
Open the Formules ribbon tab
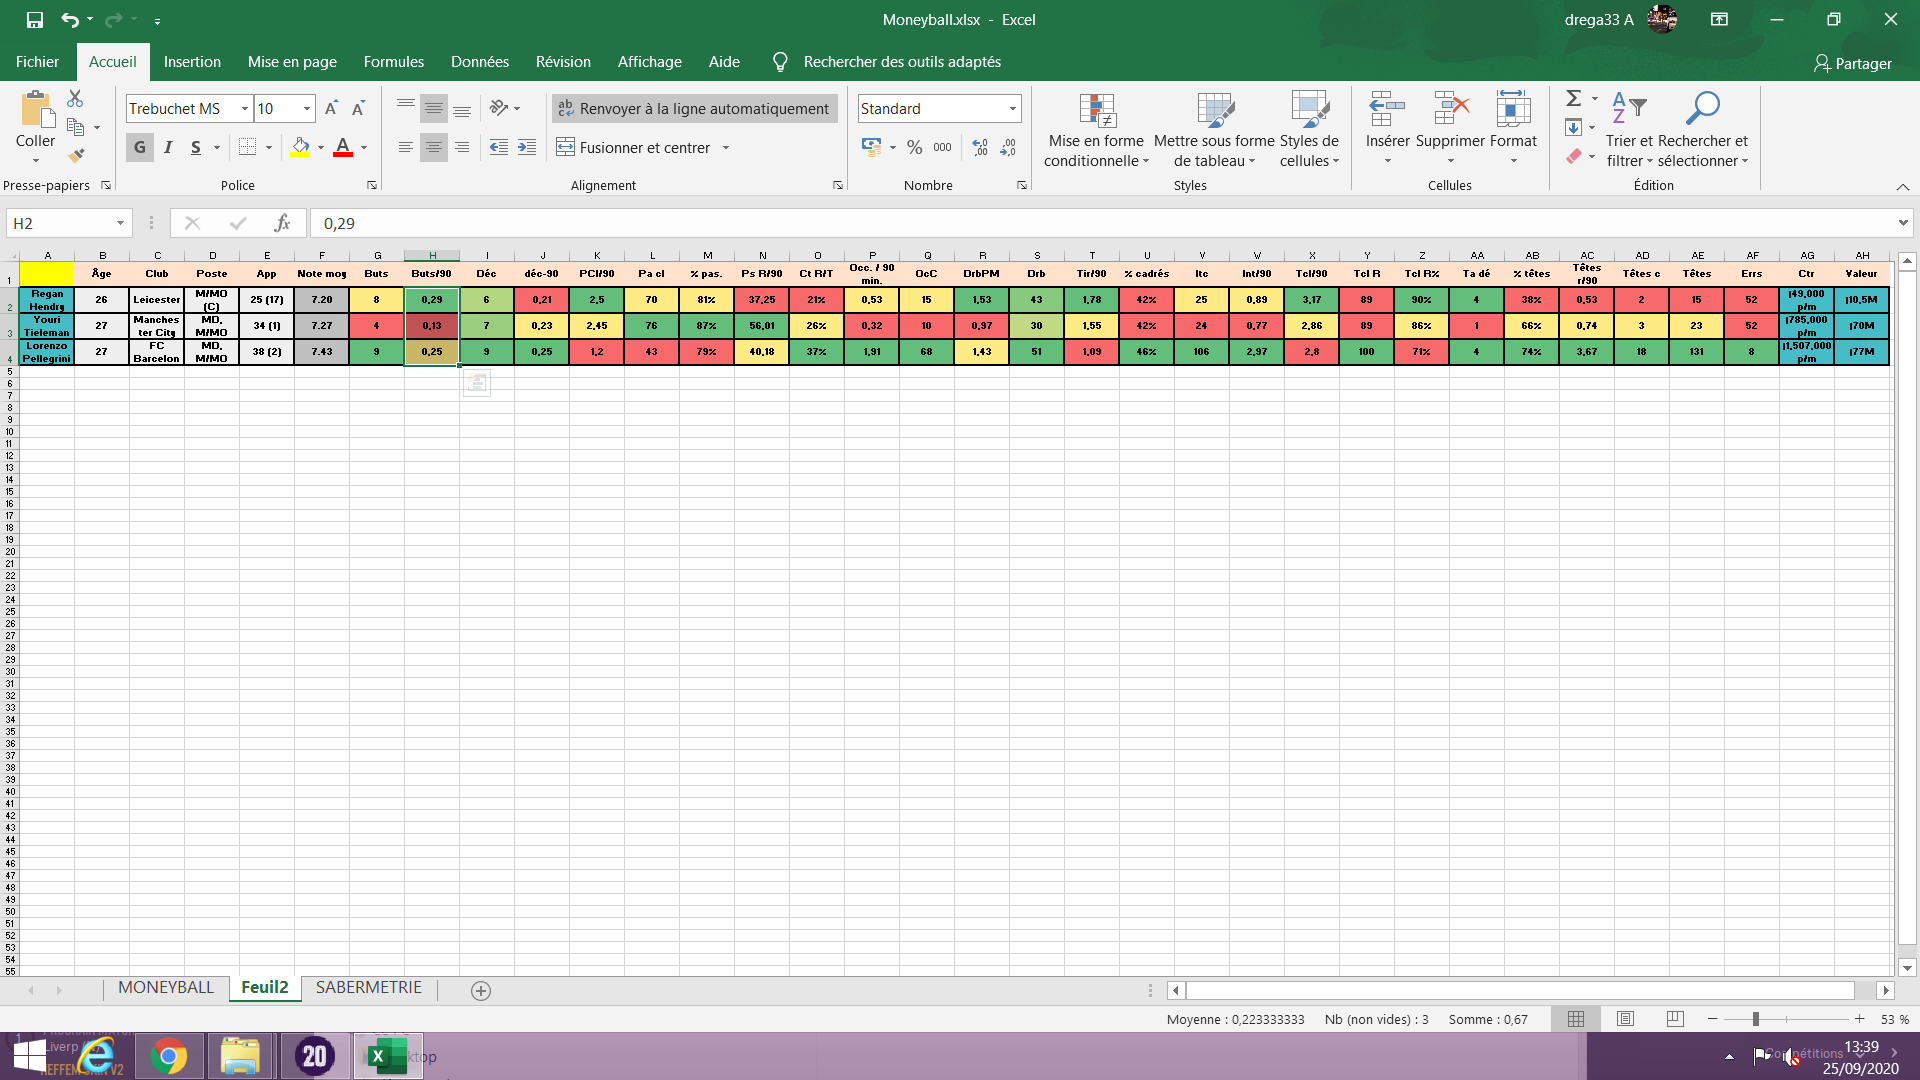click(x=393, y=62)
